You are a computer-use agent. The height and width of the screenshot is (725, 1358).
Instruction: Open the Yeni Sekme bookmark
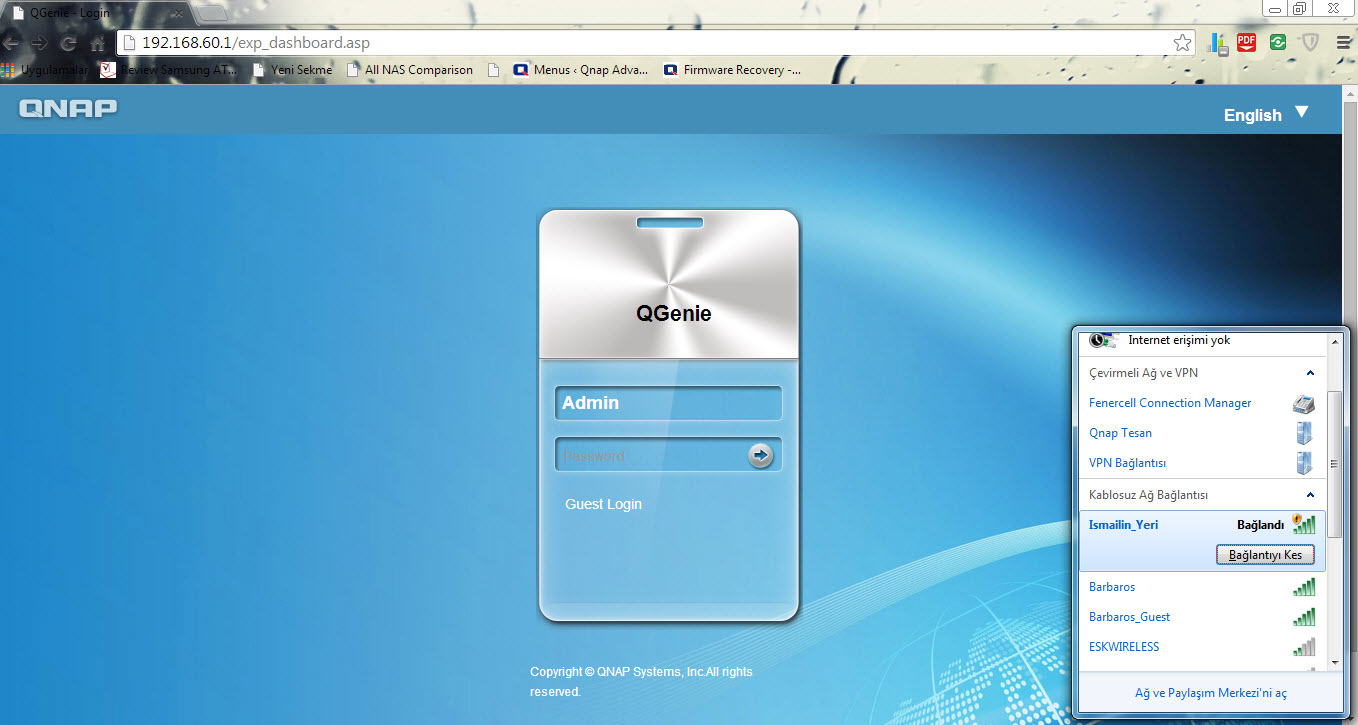point(292,70)
